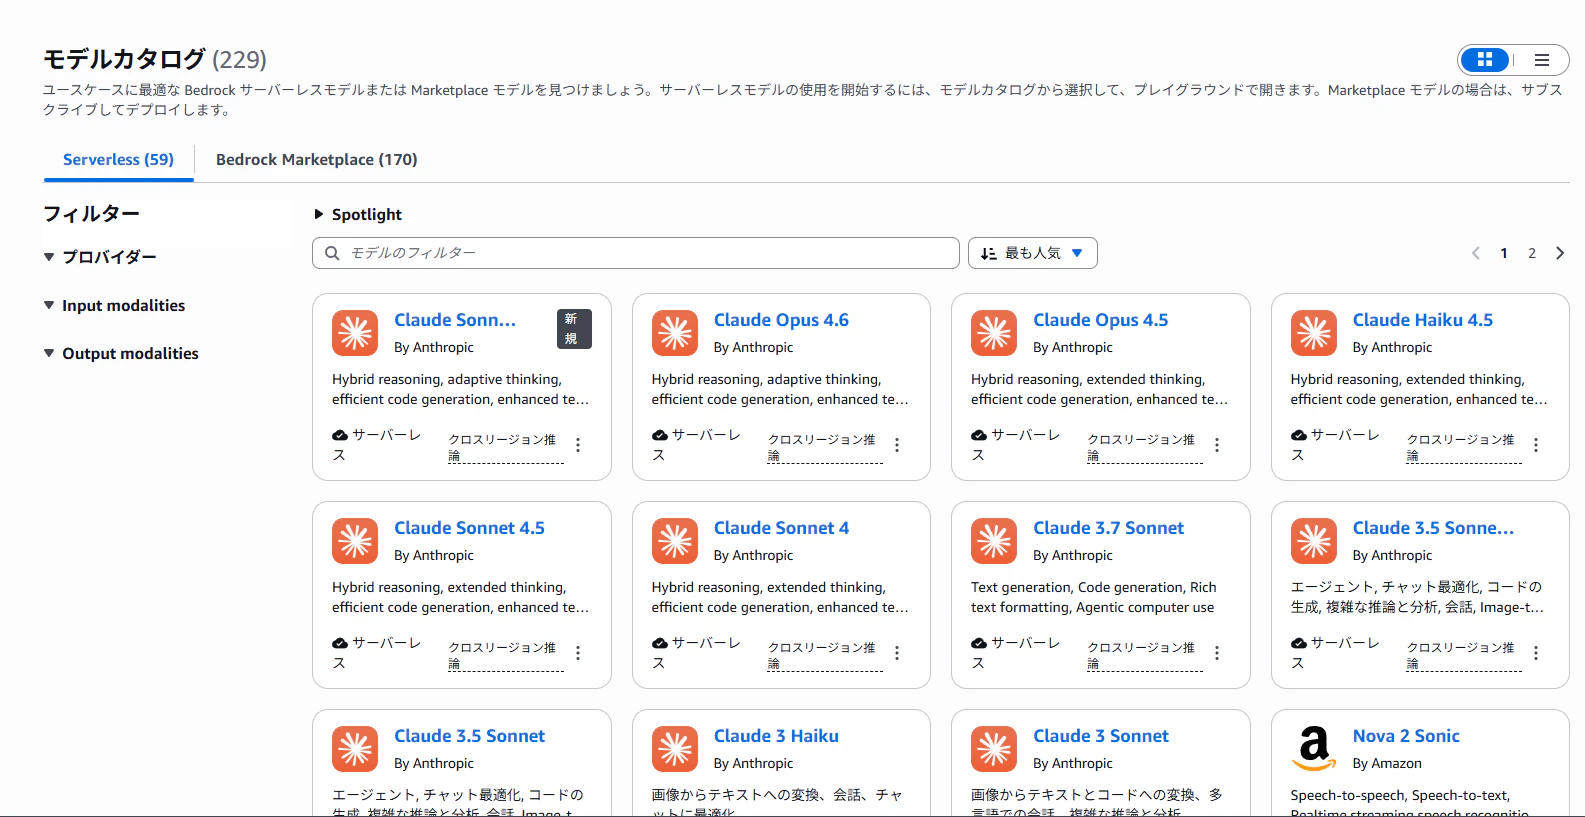This screenshot has width=1585, height=817.
Task: Click the Anthropic logo on Claude Opus 4.6
Action: pyautogui.click(x=675, y=333)
